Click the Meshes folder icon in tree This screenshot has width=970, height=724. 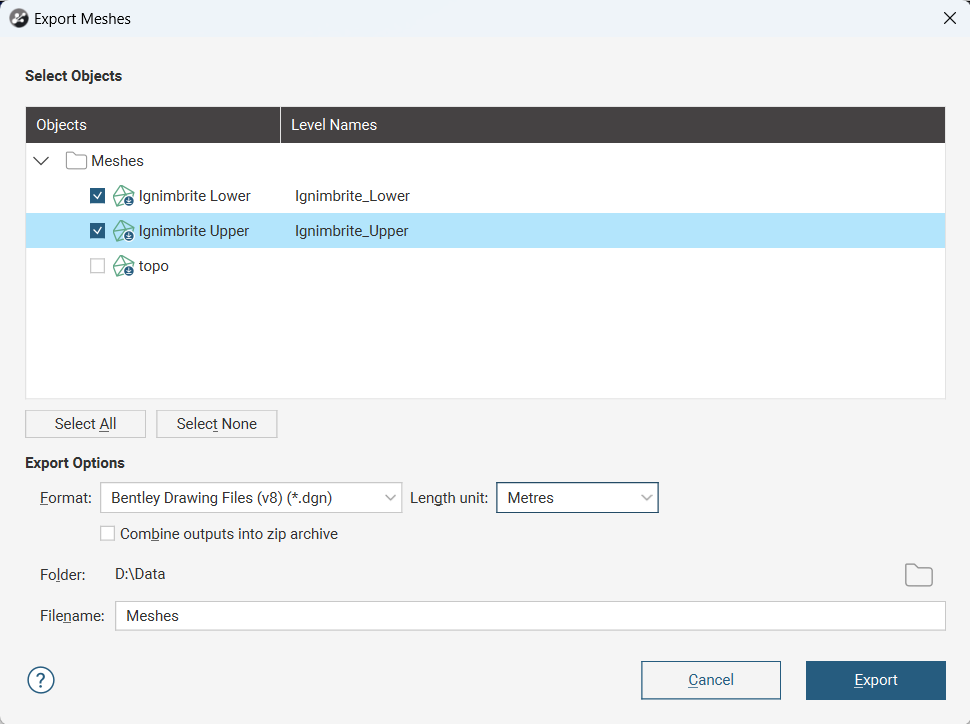click(76, 161)
